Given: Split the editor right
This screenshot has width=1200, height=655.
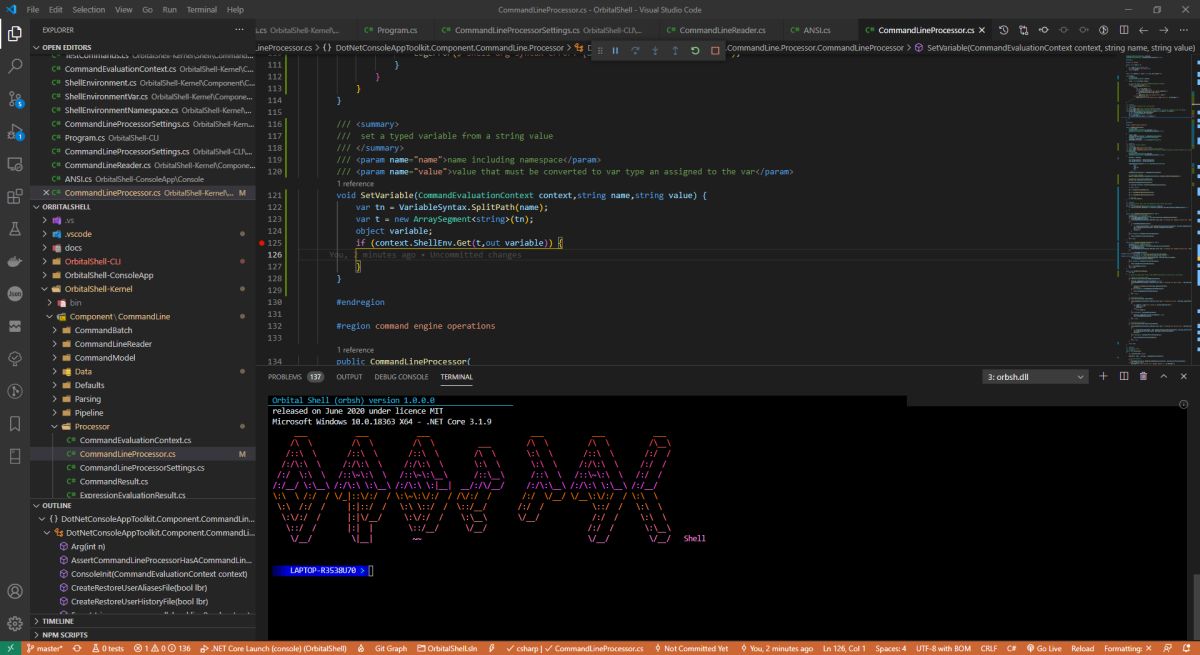Looking at the screenshot, I should coord(1124,30).
